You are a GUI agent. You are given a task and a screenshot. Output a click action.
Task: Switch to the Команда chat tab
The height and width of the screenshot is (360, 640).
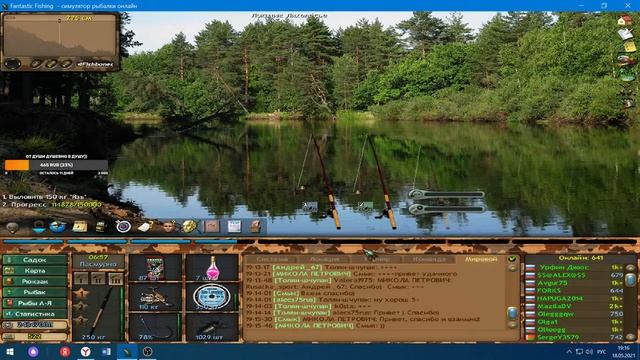coord(429,259)
